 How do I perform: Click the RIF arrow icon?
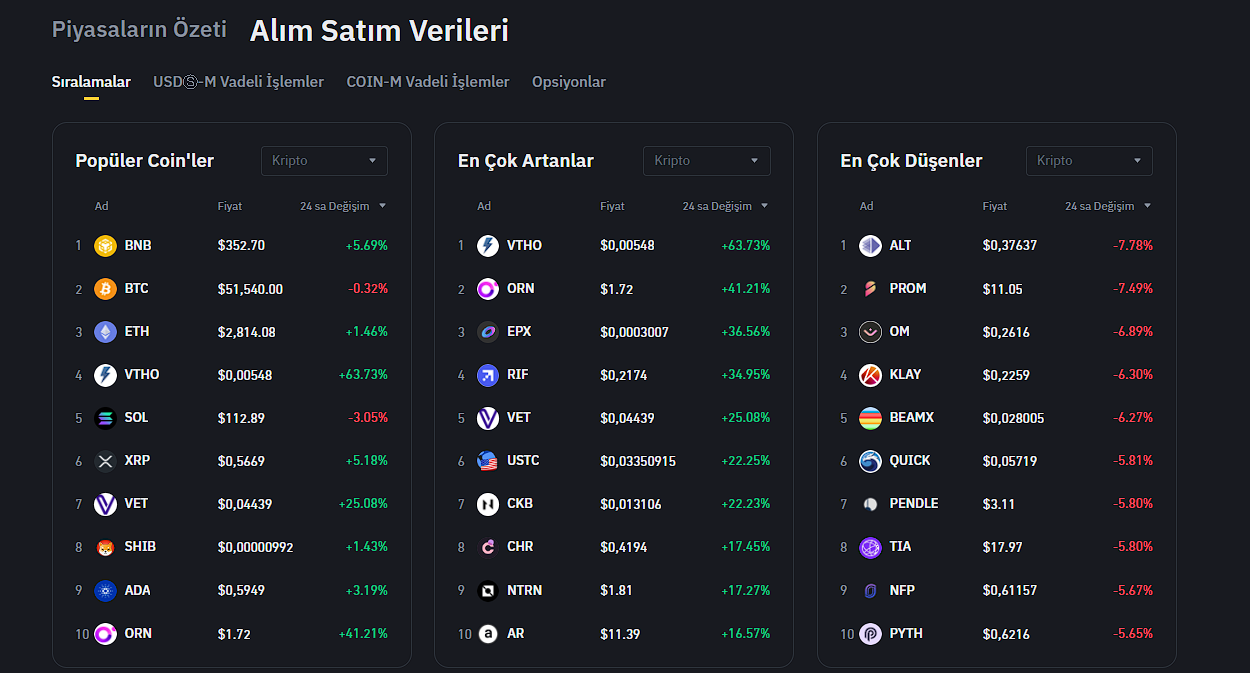pyautogui.click(x=488, y=375)
